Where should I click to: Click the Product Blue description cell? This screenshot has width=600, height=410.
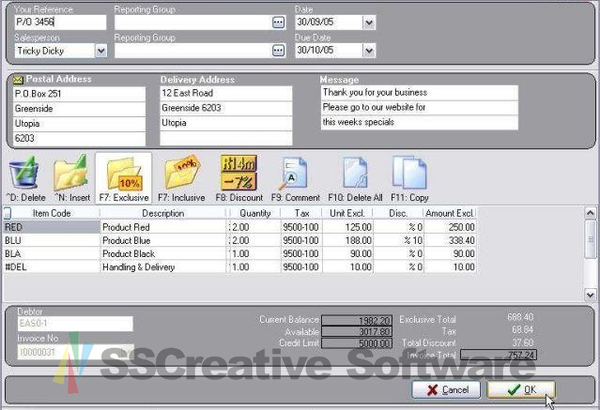point(163,241)
